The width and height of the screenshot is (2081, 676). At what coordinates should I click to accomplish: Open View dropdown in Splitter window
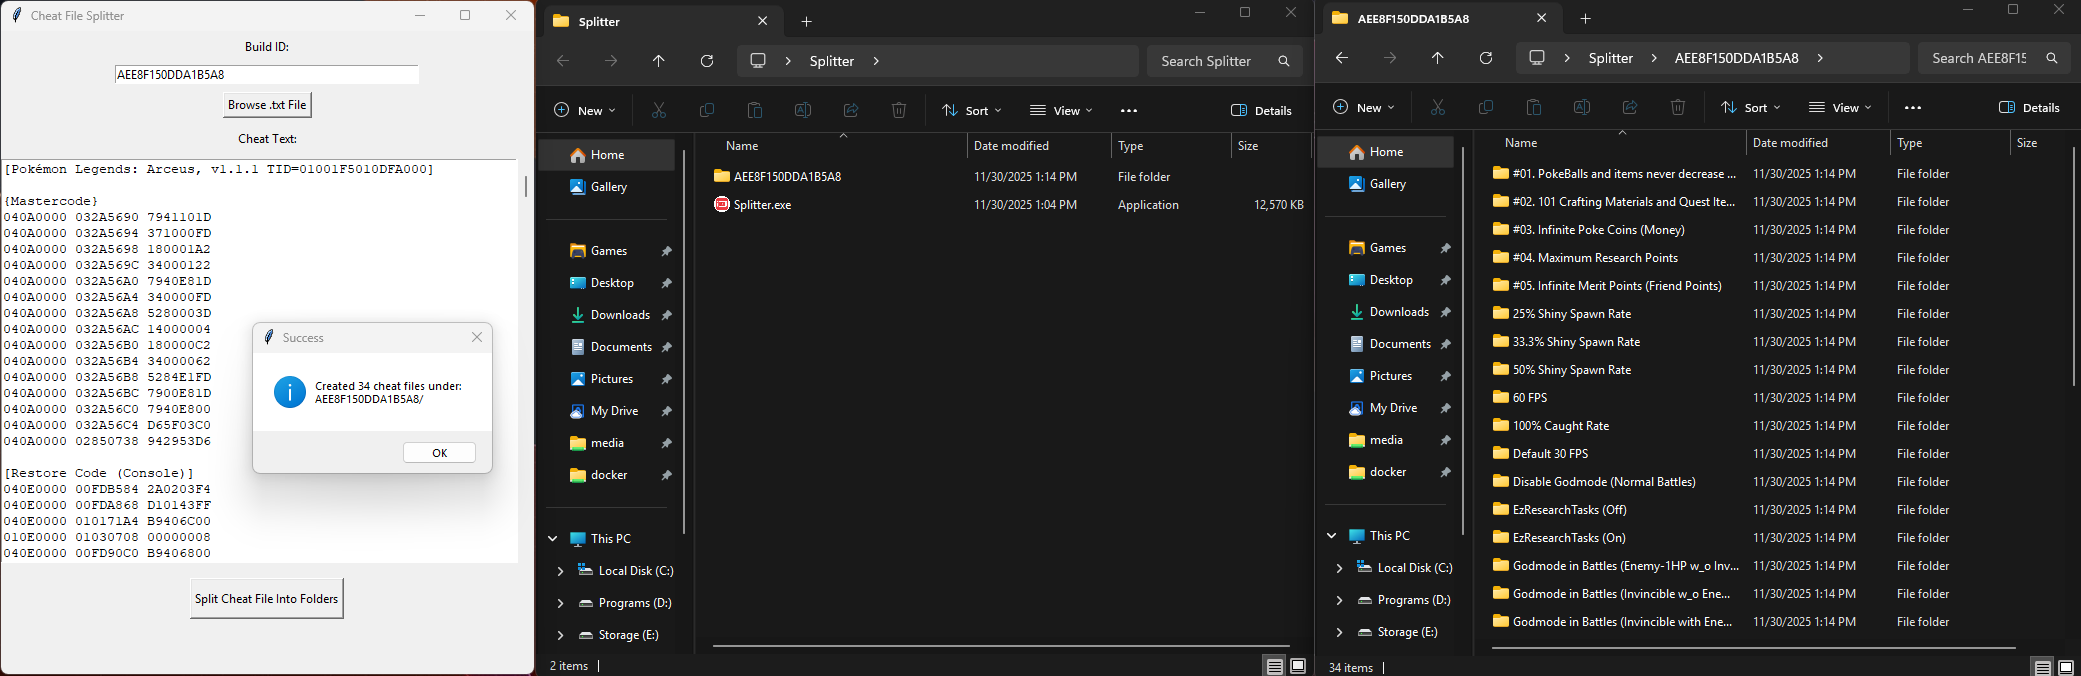(1062, 111)
